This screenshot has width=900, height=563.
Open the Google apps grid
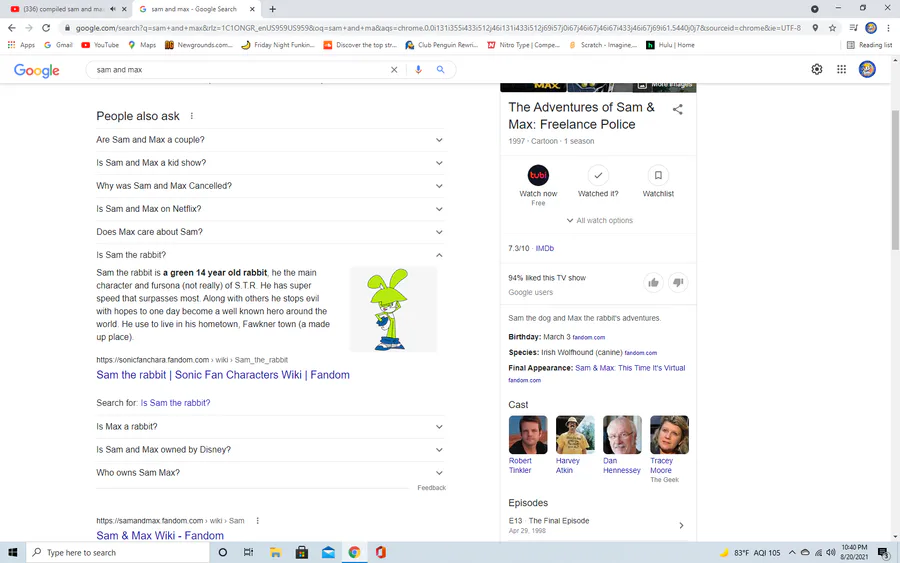[x=841, y=69]
